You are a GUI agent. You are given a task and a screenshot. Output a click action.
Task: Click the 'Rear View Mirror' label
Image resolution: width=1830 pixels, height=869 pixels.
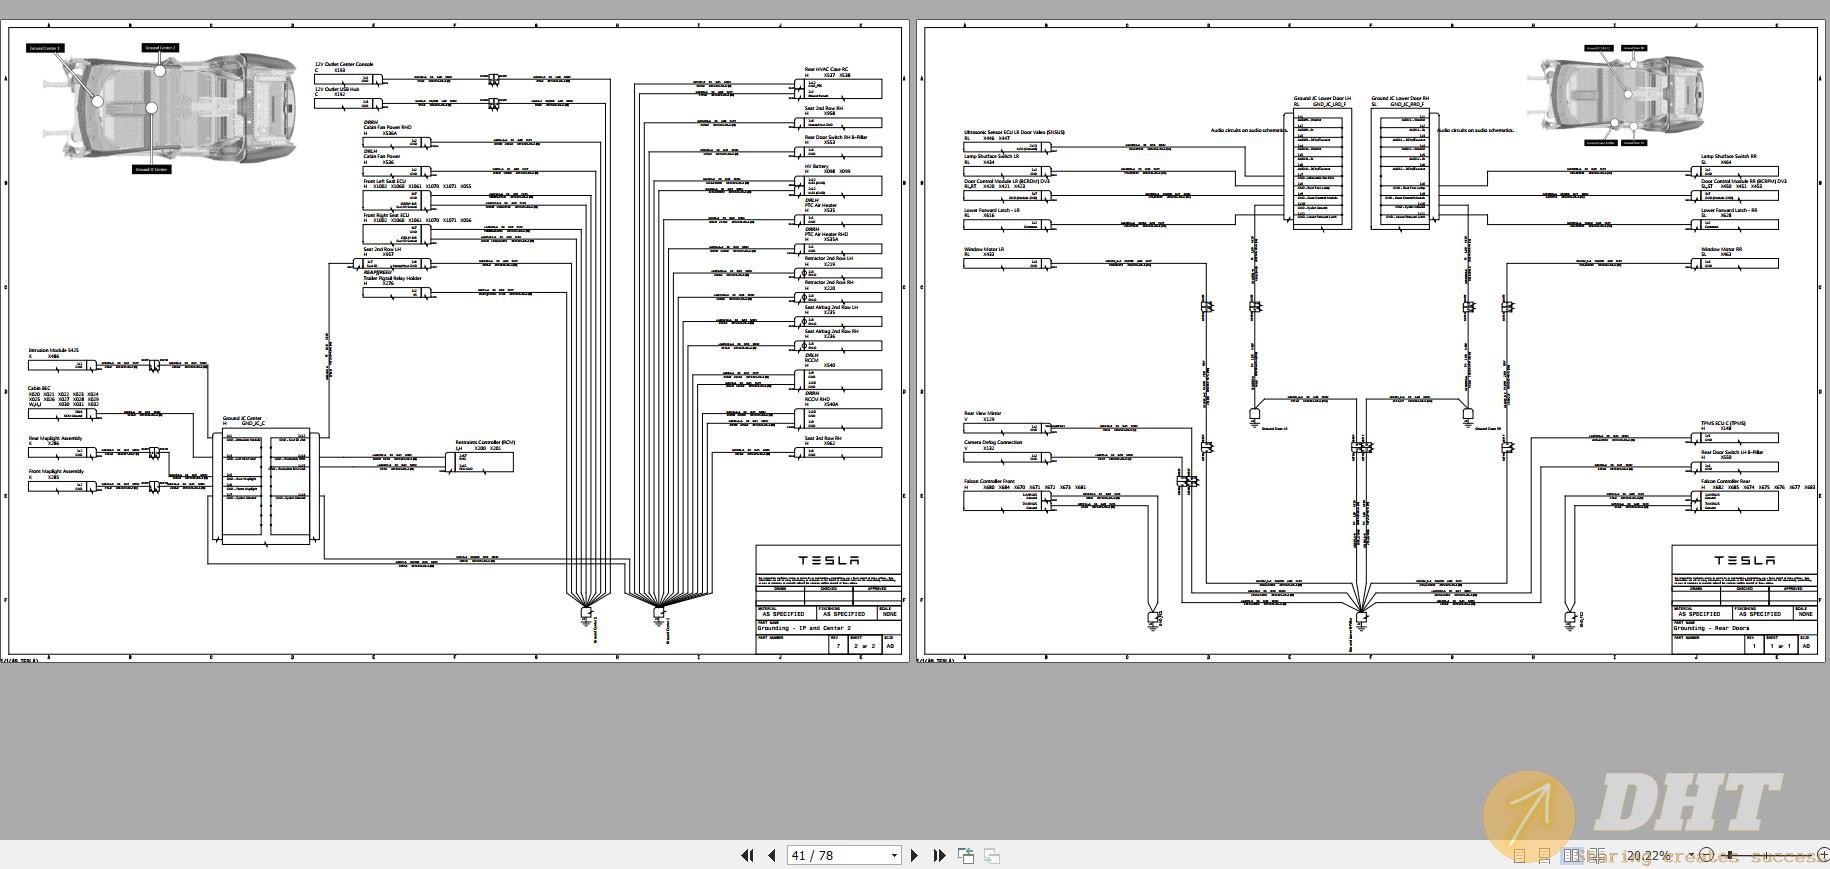tap(982, 413)
